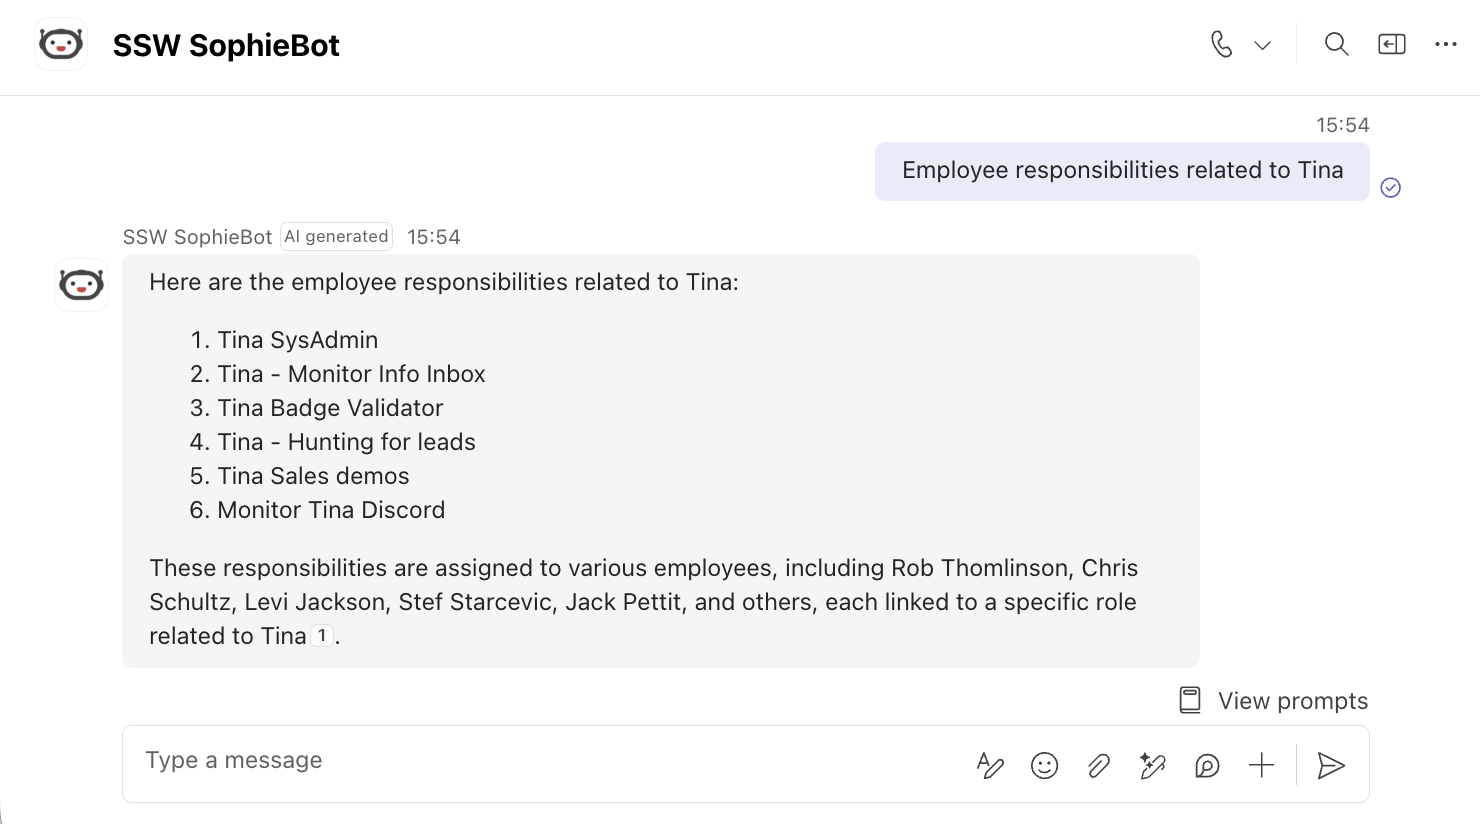1480x824 pixels.
Task: Click the View prompts button
Action: click(x=1273, y=700)
